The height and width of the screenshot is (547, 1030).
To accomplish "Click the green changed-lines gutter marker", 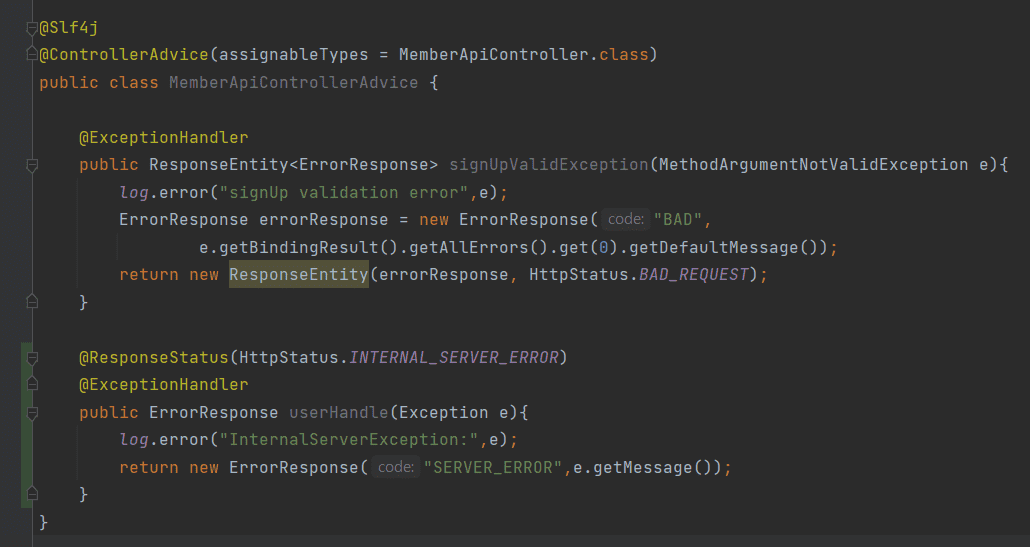I will (26, 426).
